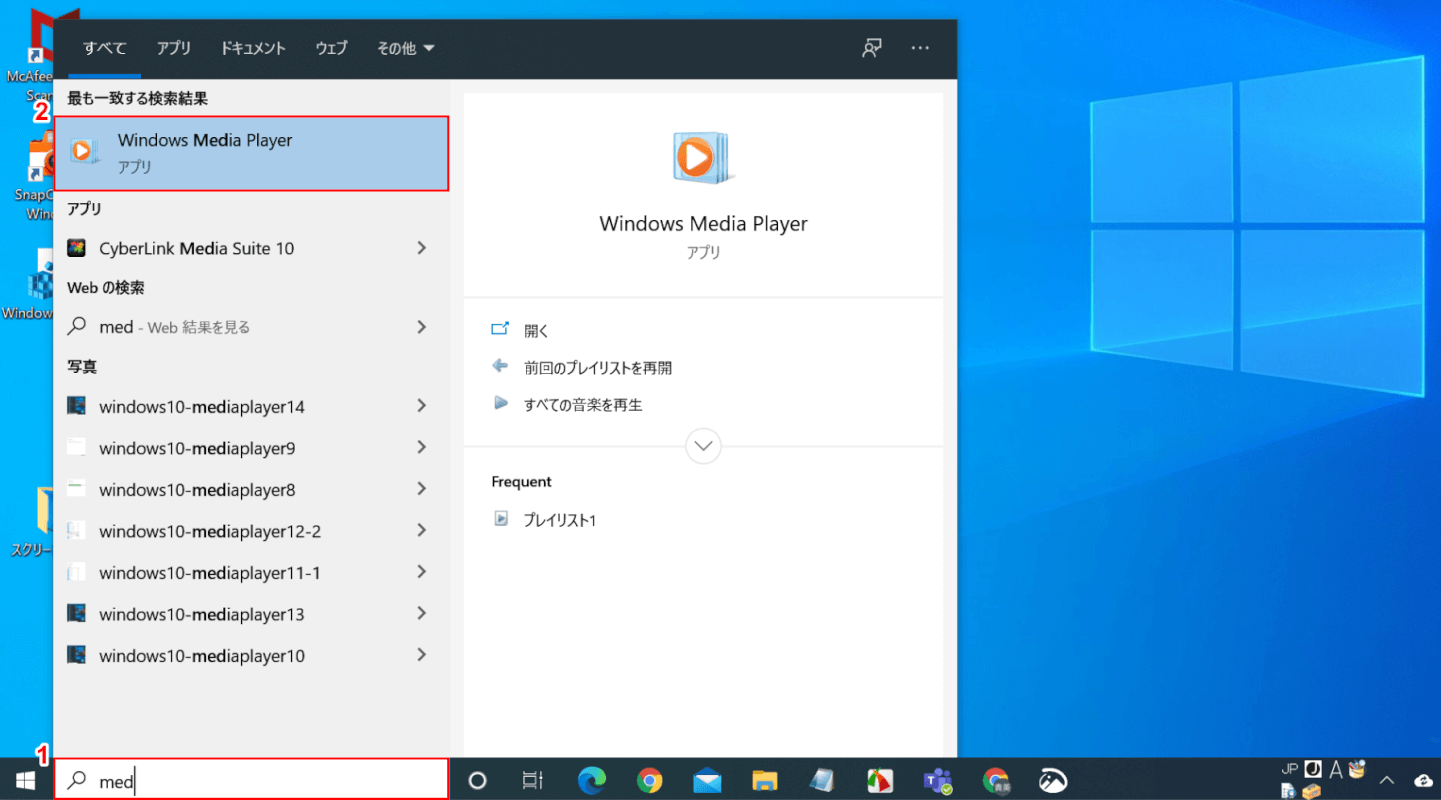Expand windows10-mediaplayer9 chevron
1441x800 pixels.
pos(422,448)
